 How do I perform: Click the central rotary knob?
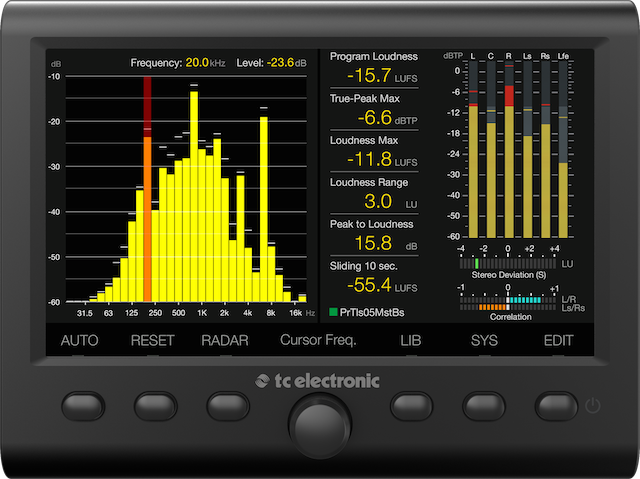click(x=320, y=416)
